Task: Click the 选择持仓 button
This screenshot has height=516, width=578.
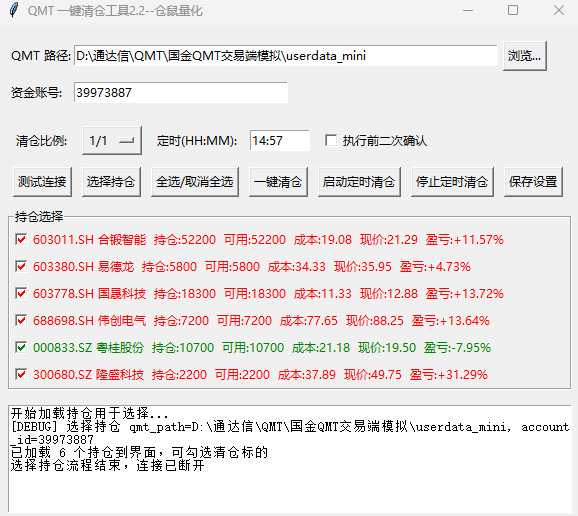Action: coord(111,182)
